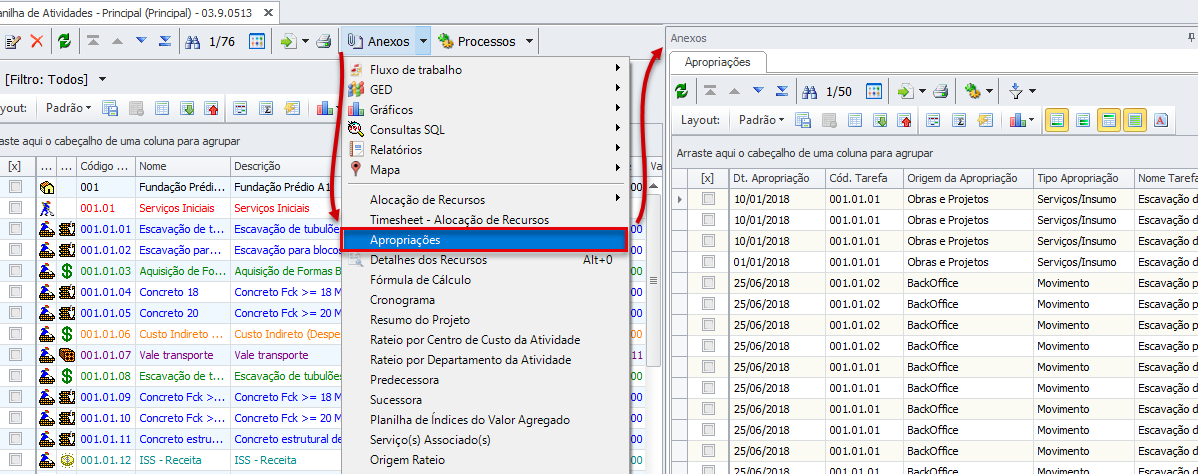Go to first record in main grid
This screenshot has height=474, width=1198.
coord(93,41)
